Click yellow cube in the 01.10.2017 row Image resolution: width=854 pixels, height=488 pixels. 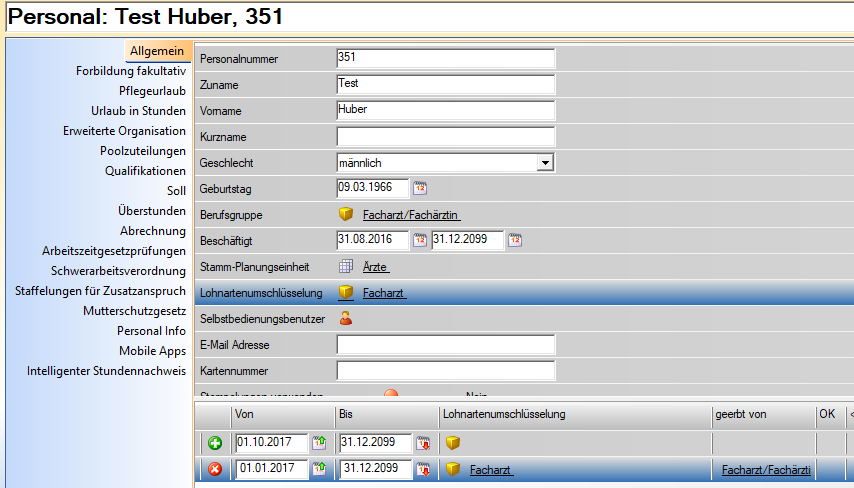coord(453,443)
